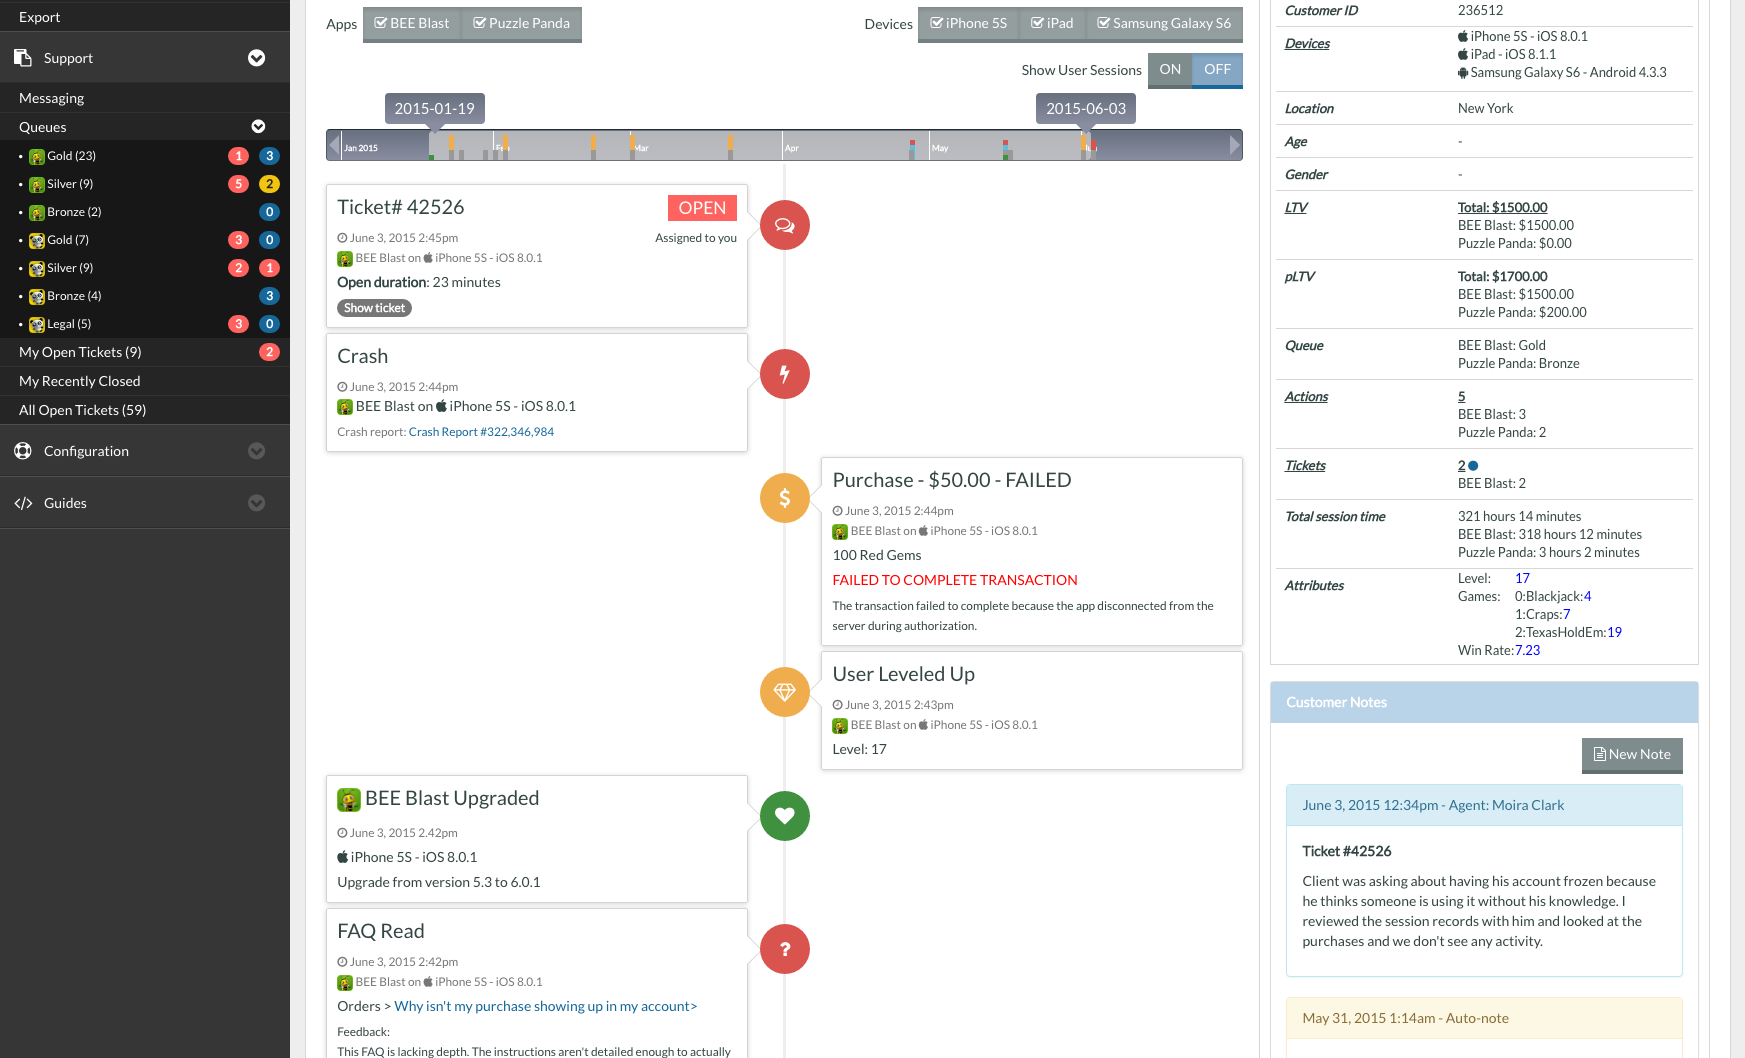Click the orange diamond Level Up icon
1745x1058 pixels.
(785, 692)
